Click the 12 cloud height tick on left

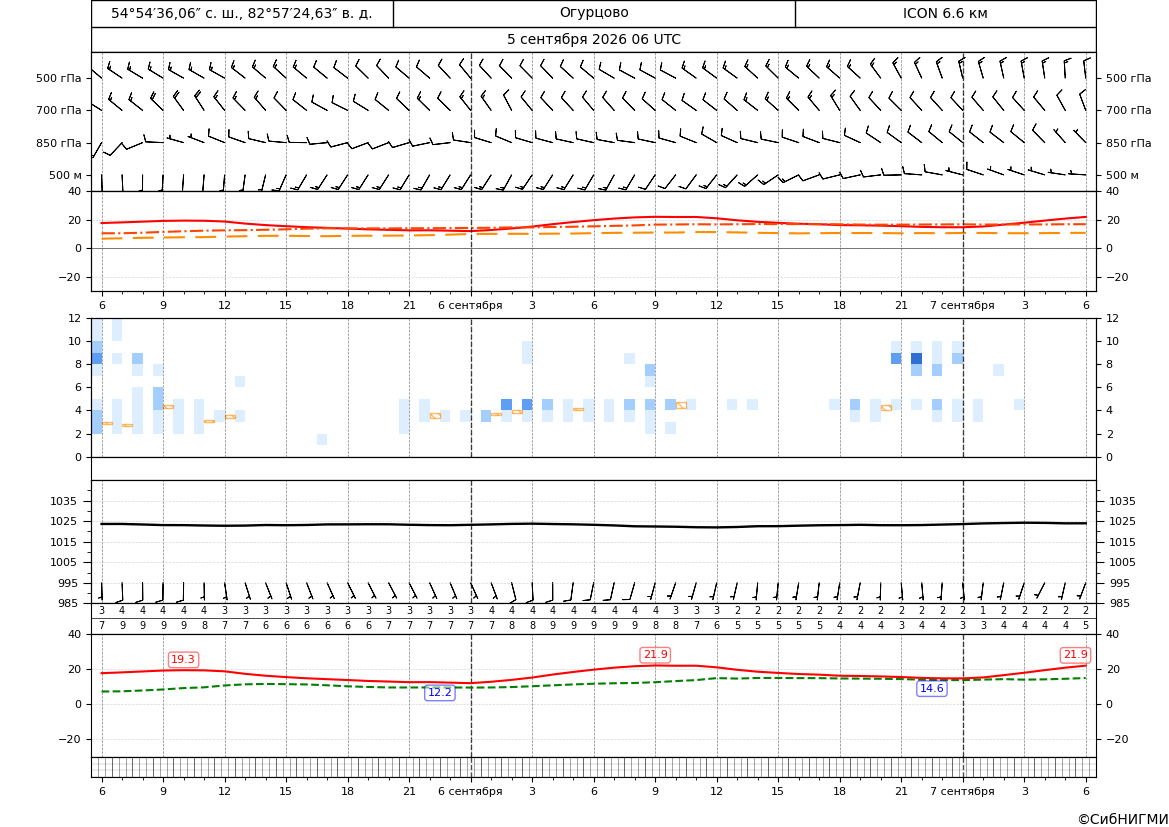coord(75,318)
